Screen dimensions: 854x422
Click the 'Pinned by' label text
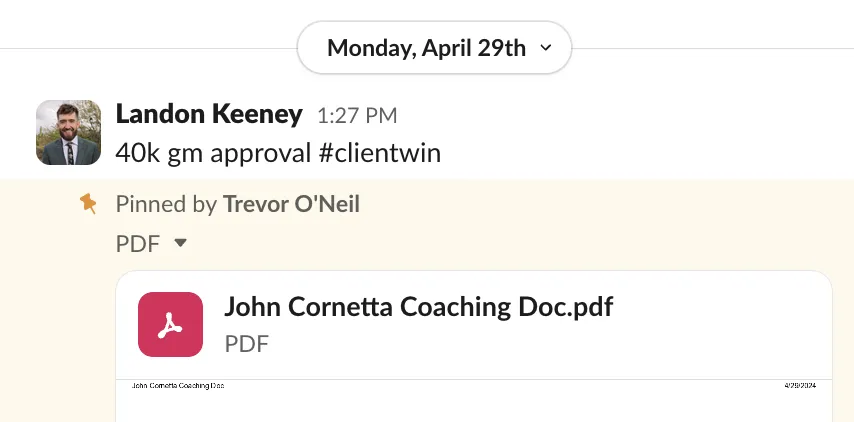(x=166, y=205)
